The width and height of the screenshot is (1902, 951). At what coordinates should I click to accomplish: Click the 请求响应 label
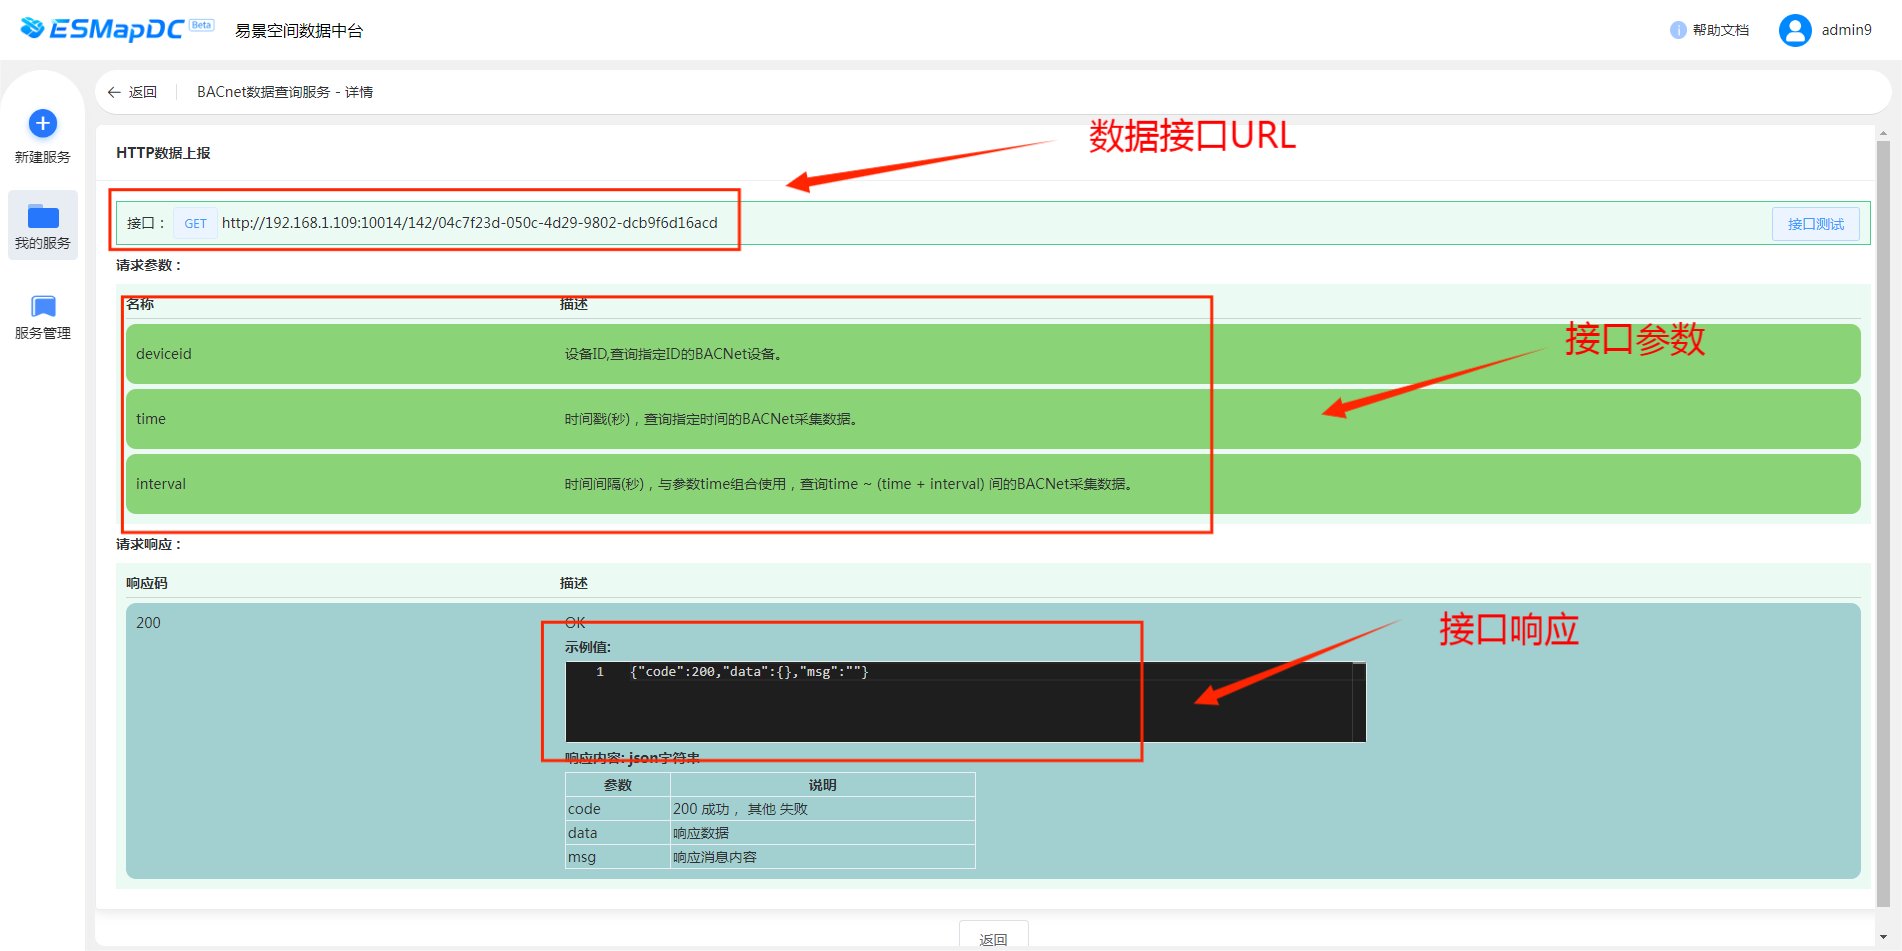click(149, 544)
